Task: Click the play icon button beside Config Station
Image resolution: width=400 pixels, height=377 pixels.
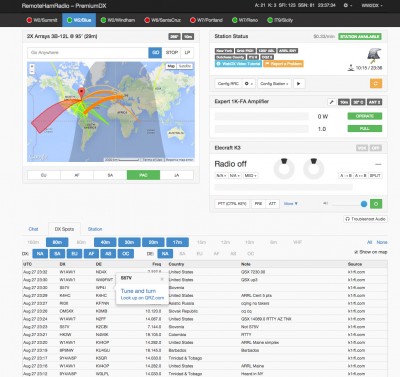Action: [299, 84]
